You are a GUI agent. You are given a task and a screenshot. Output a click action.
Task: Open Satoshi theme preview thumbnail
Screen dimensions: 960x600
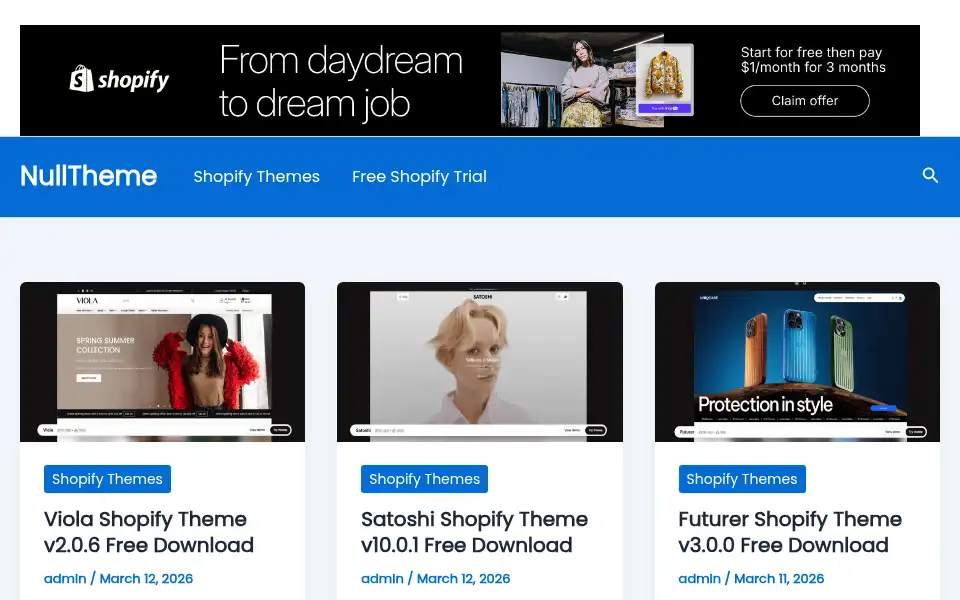pyautogui.click(x=479, y=362)
